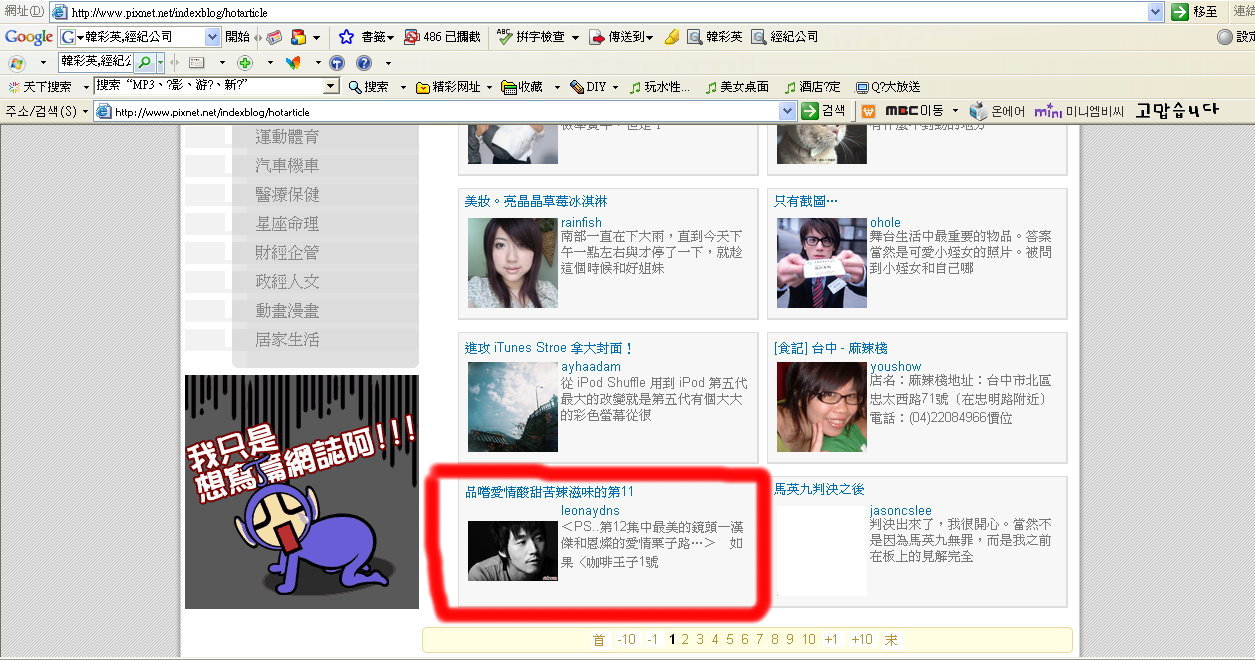Open the MSN butterfly icon
1255x660 pixels.
pyautogui.click(x=292, y=62)
